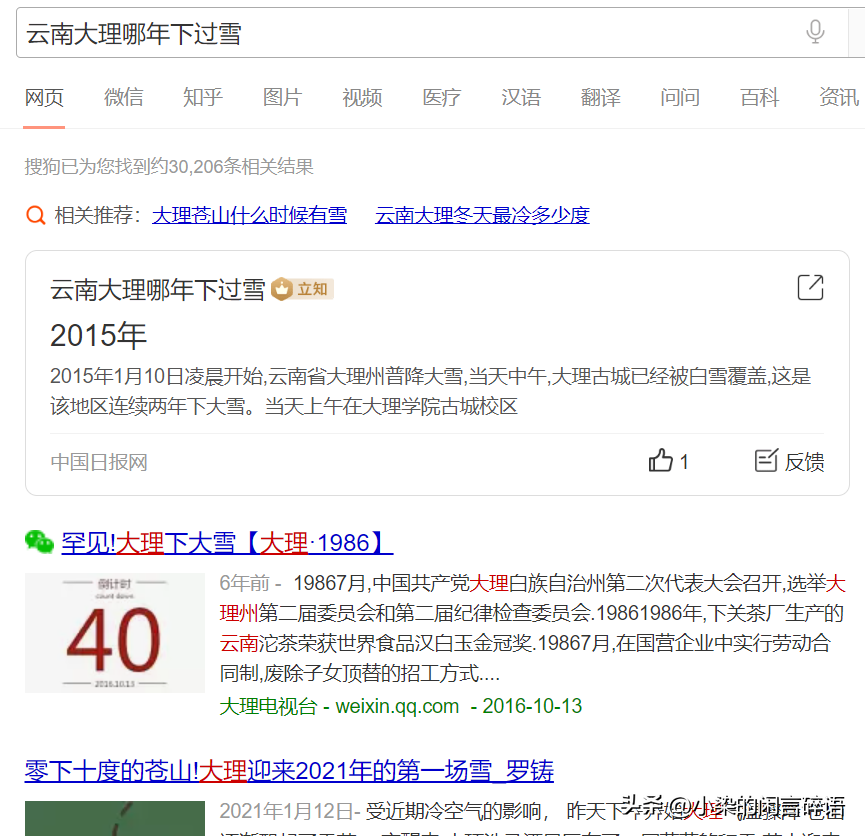Open the 图片 tab
Image resolution: width=865 pixels, height=836 pixels.
[282, 98]
